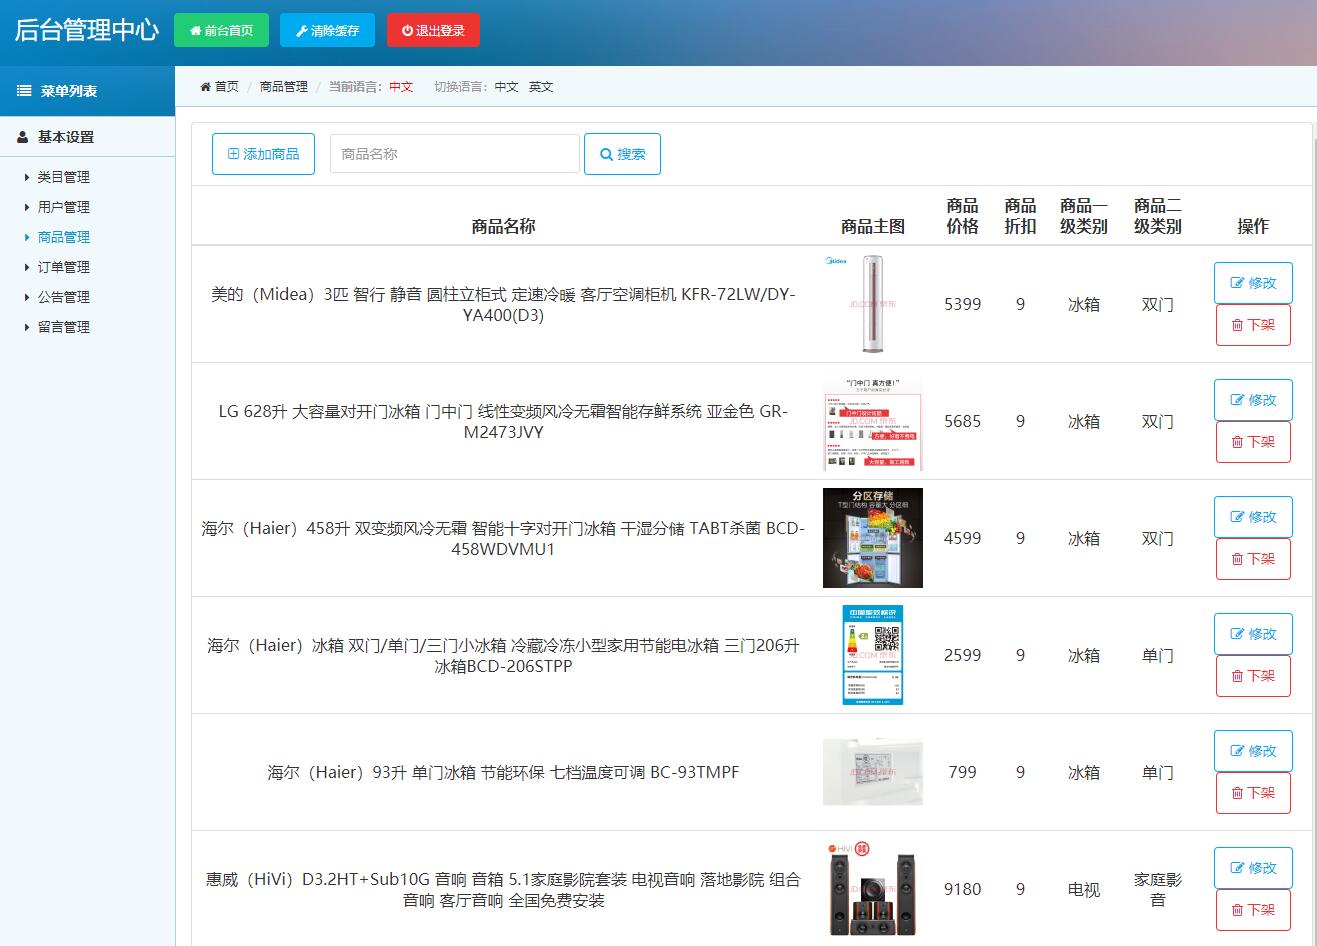1317x946 pixels.
Task: Click the arrow next to 商品管理
Action: point(27,237)
